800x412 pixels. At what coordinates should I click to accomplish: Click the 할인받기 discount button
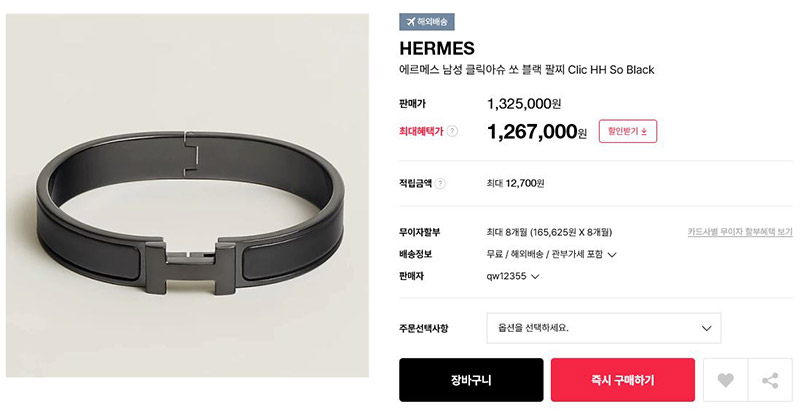pyautogui.click(x=628, y=131)
